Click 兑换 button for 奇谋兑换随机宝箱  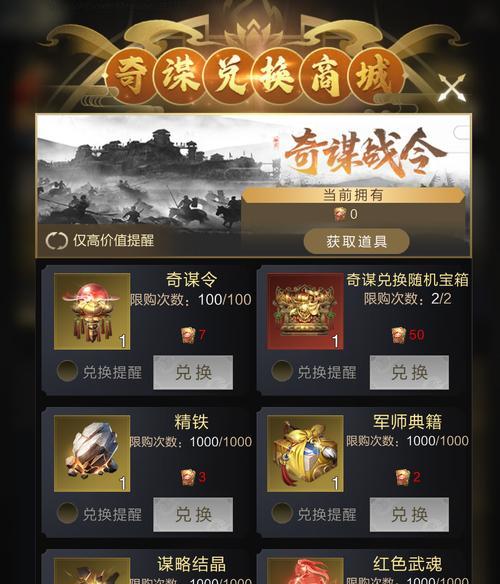click(409, 372)
